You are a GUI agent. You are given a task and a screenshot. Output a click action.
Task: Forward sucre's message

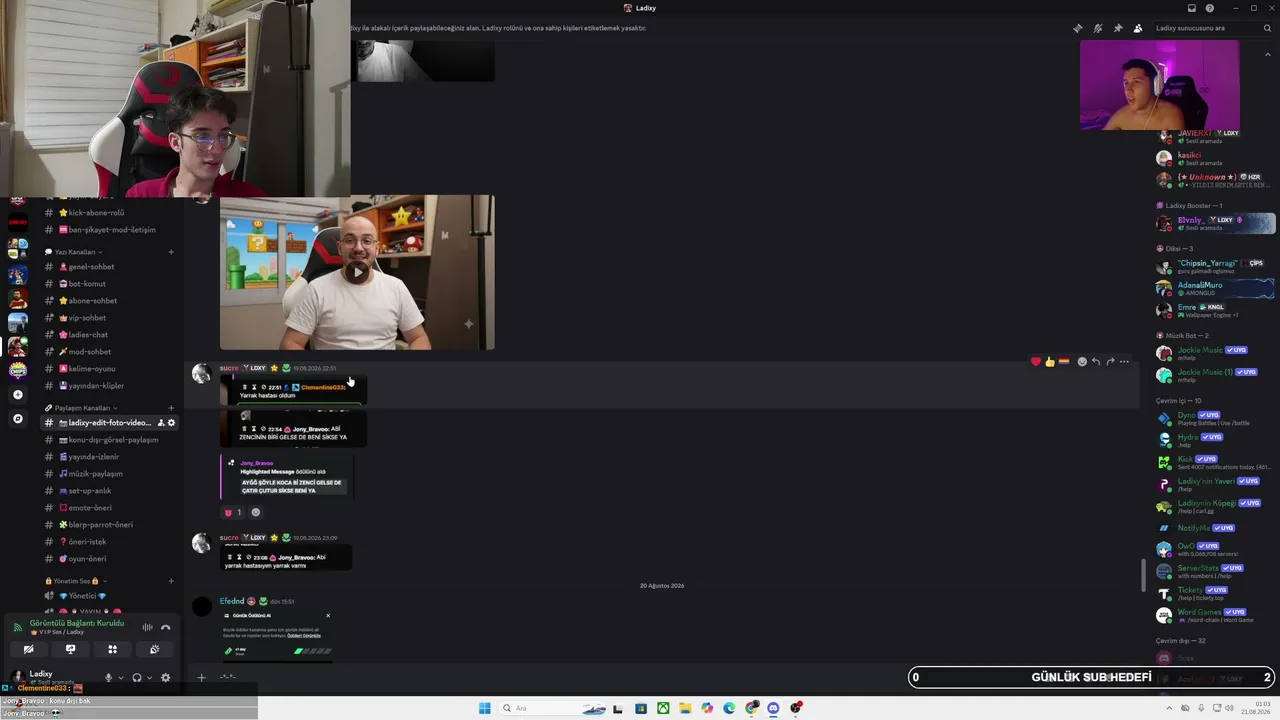tap(1110, 361)
